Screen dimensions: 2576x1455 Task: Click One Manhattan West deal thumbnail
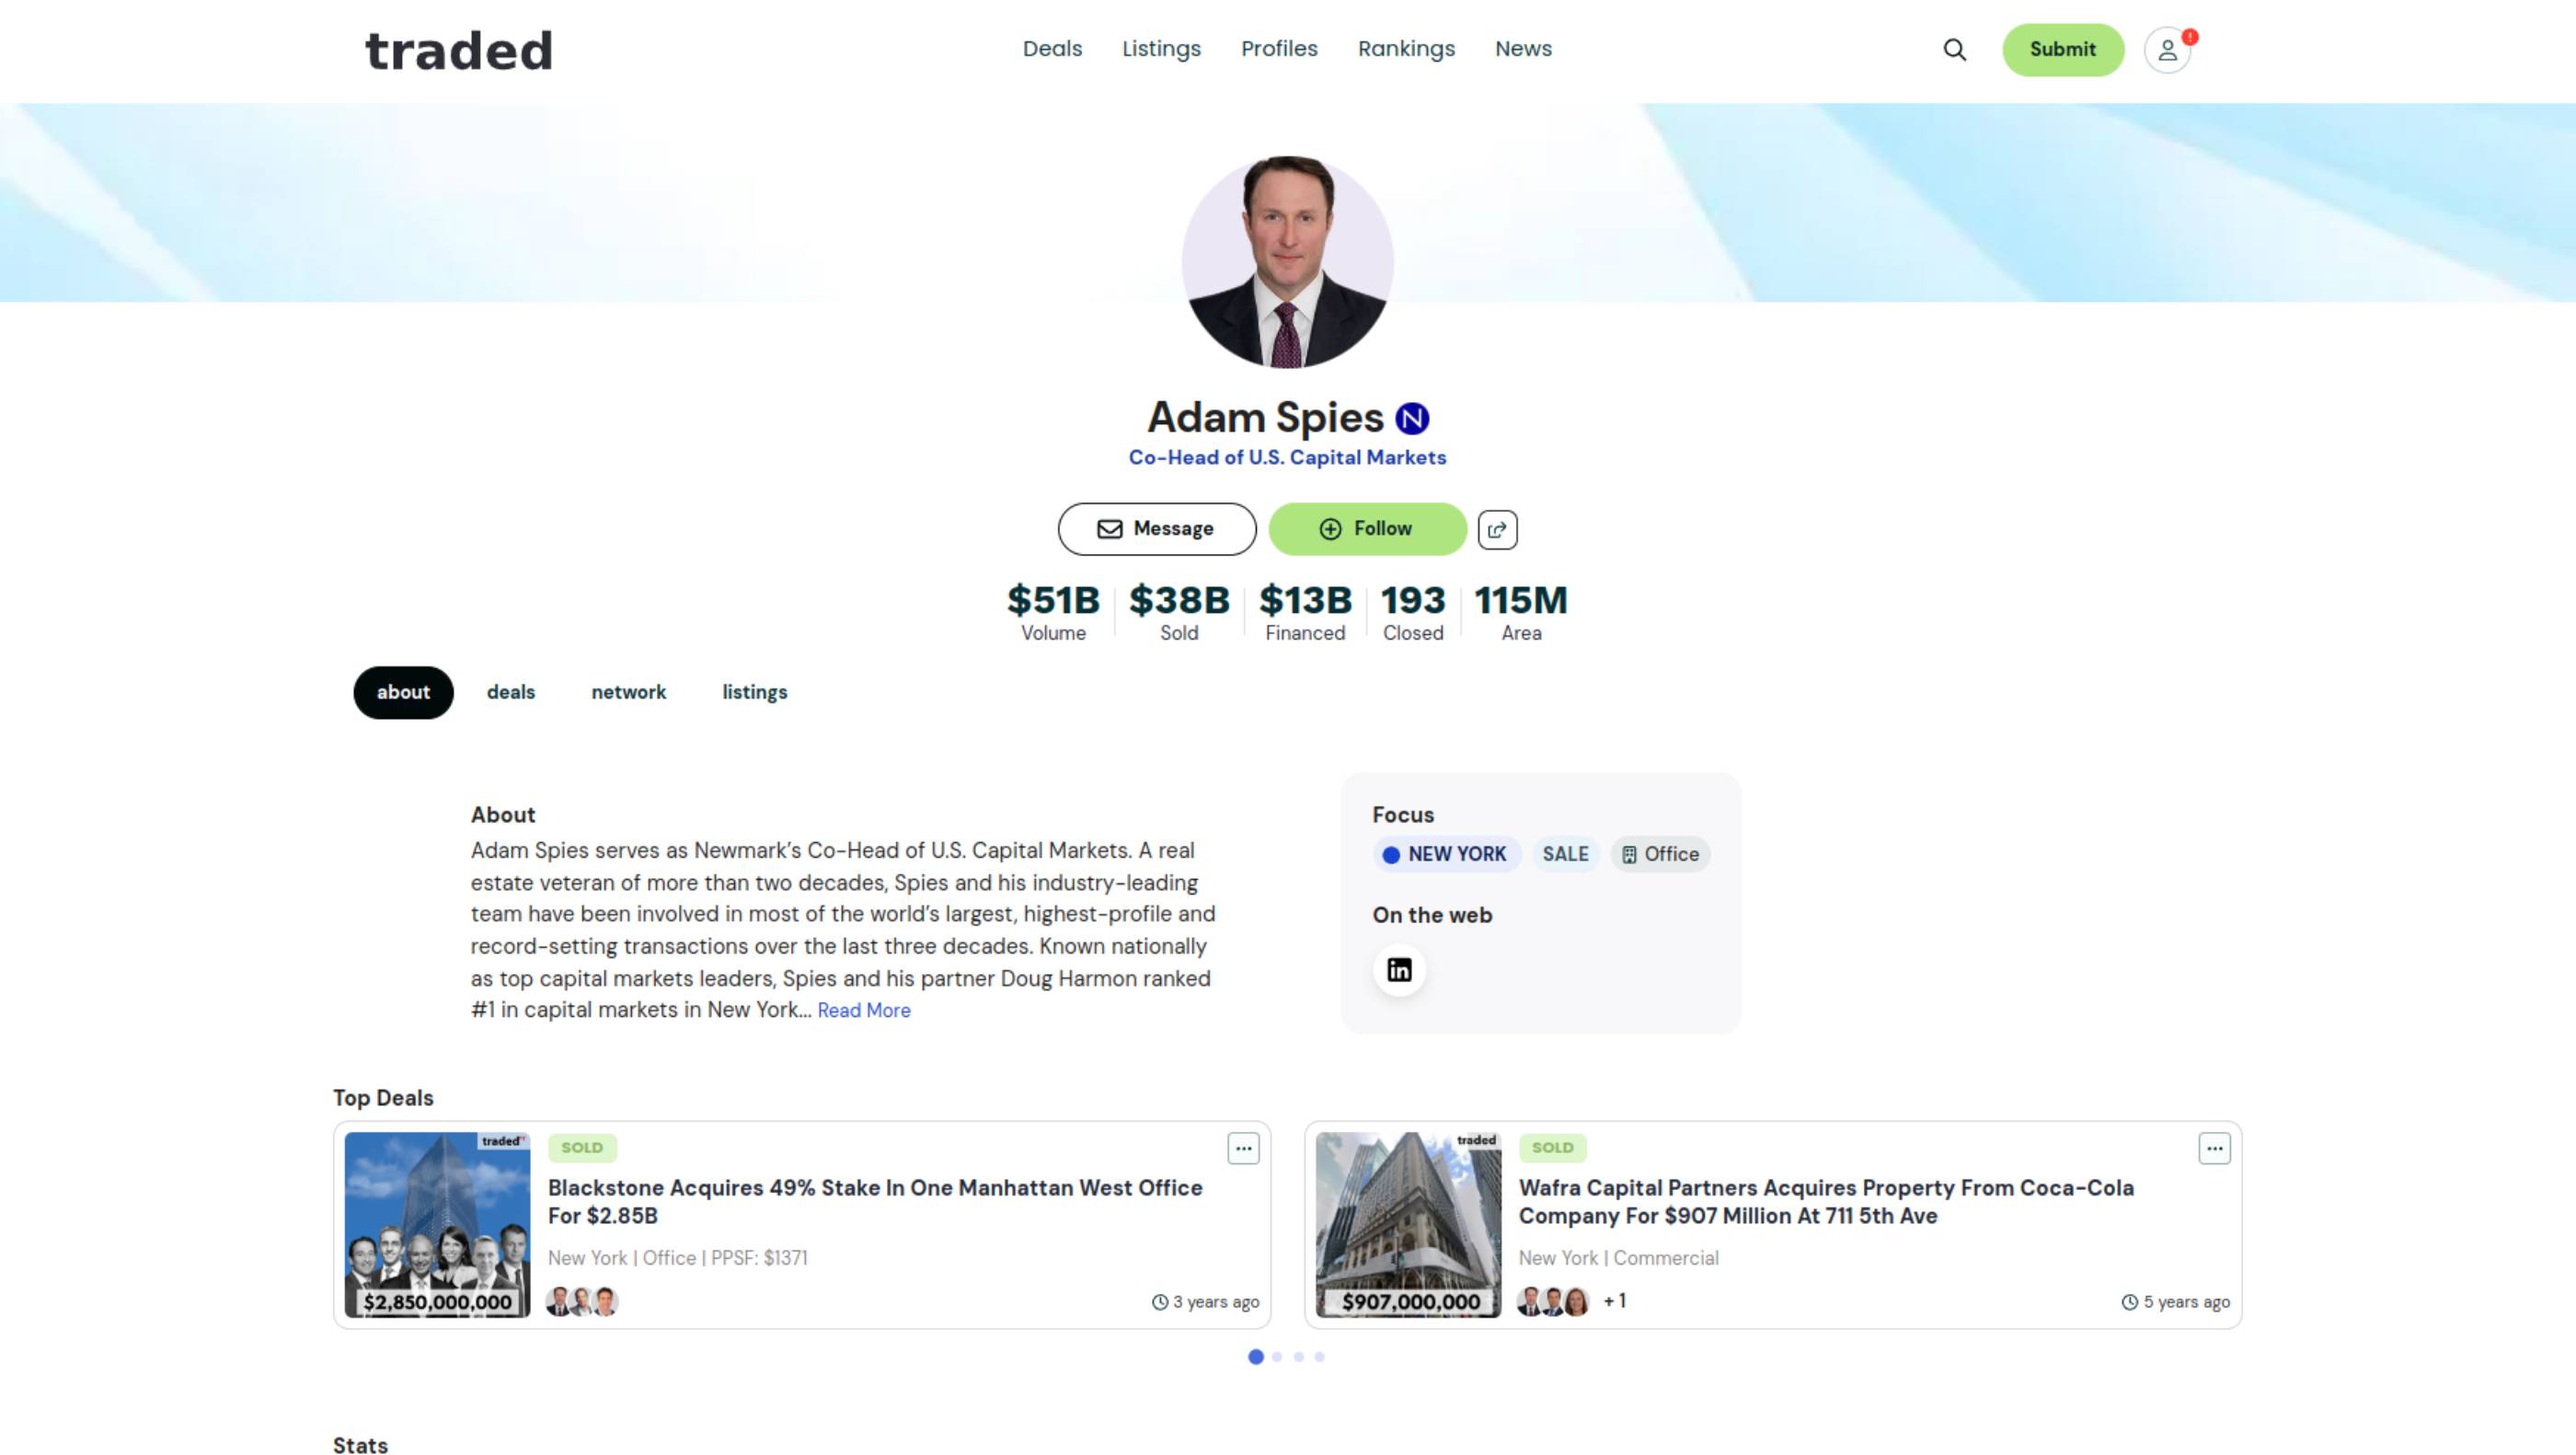click(438, 1225)
